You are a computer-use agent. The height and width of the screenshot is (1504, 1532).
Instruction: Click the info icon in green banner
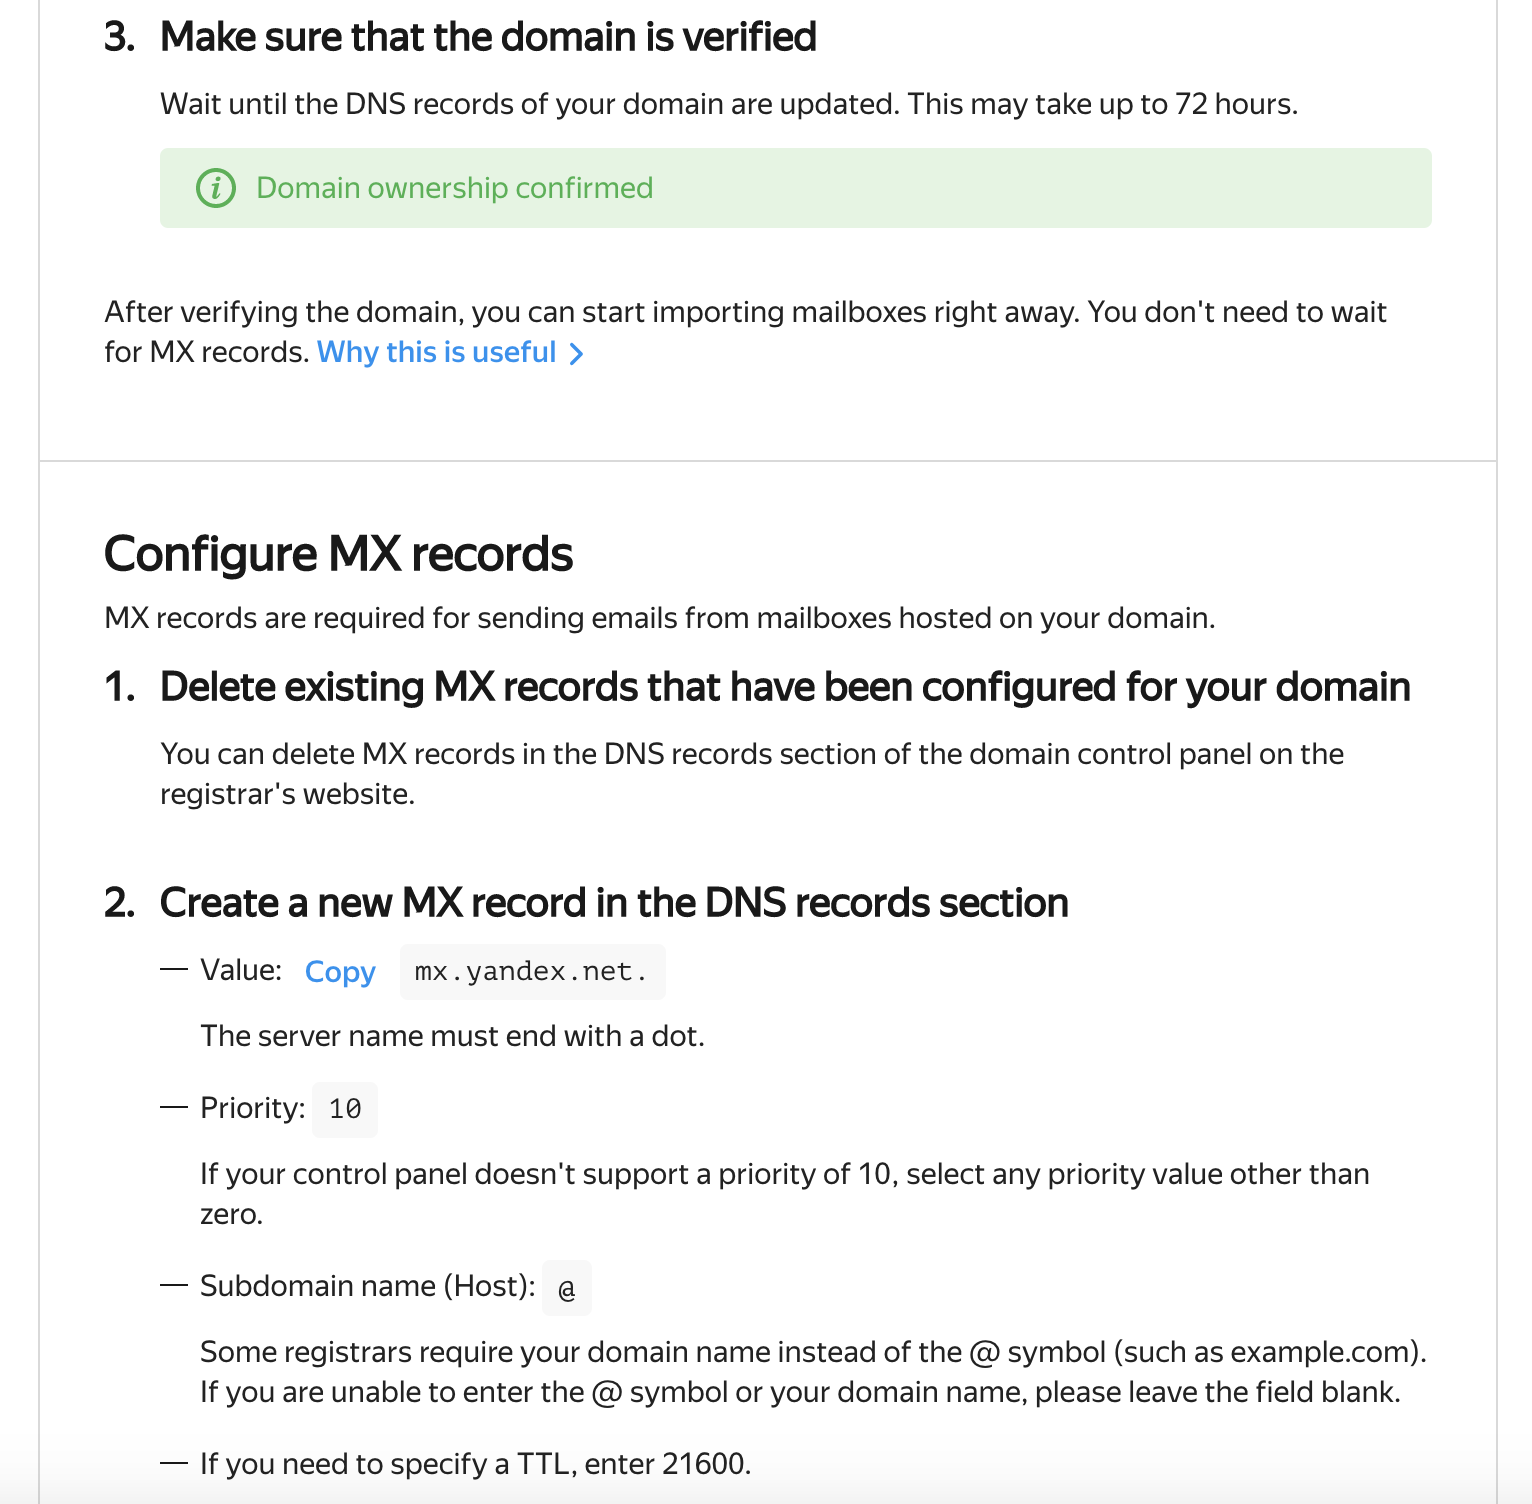(216, 188)
